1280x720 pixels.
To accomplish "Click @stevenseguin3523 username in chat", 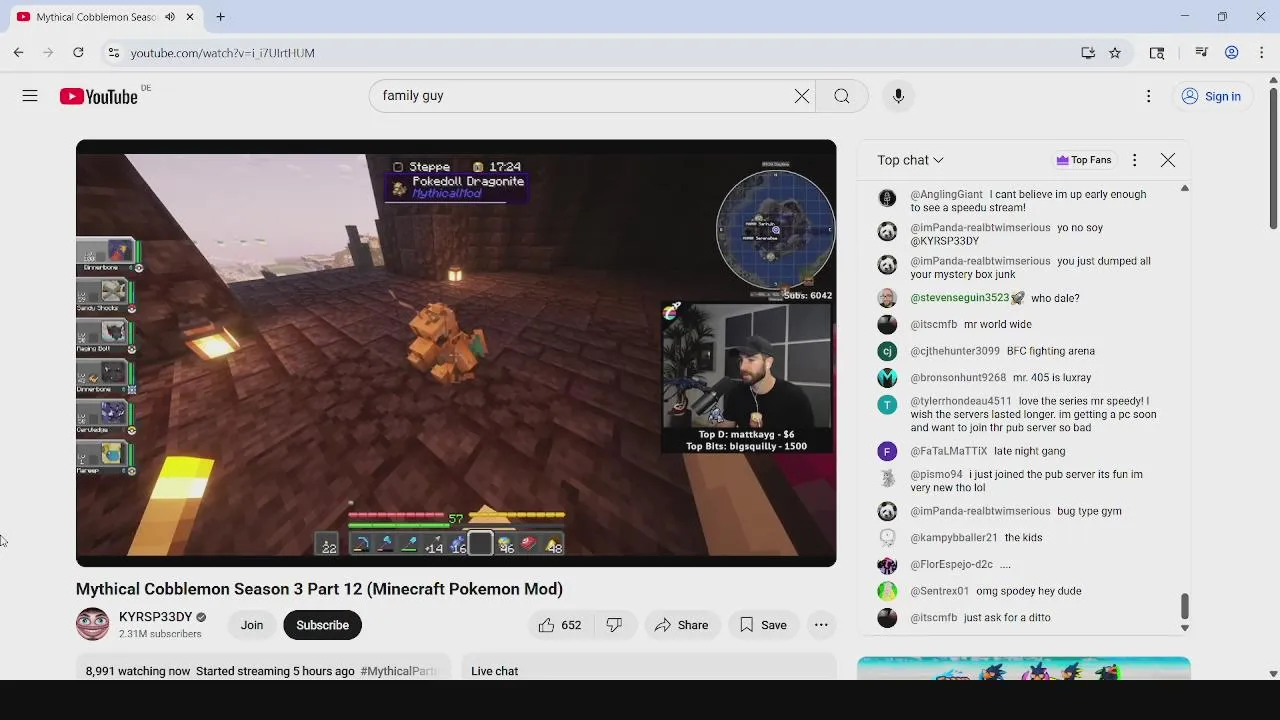I will tap(959, 298).
